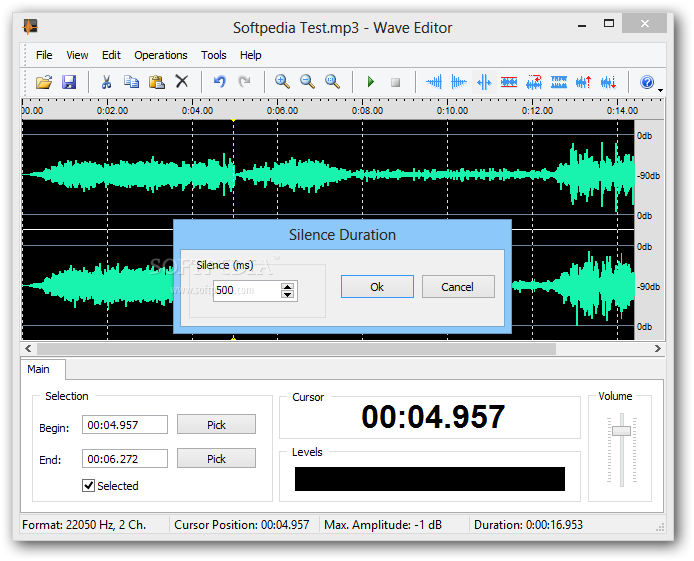Viewport: 694px width, 561px height.
Task: Click the status text Format: 22050 Hz, 2 Ch.
Action: point(84,525)
